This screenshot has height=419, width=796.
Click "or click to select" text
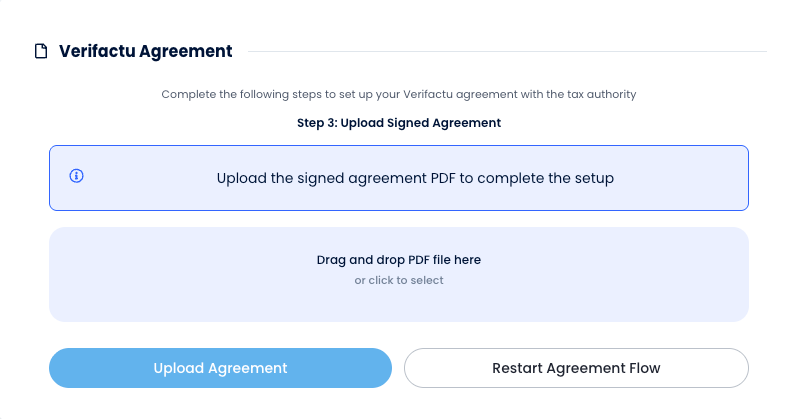(398, 281)
